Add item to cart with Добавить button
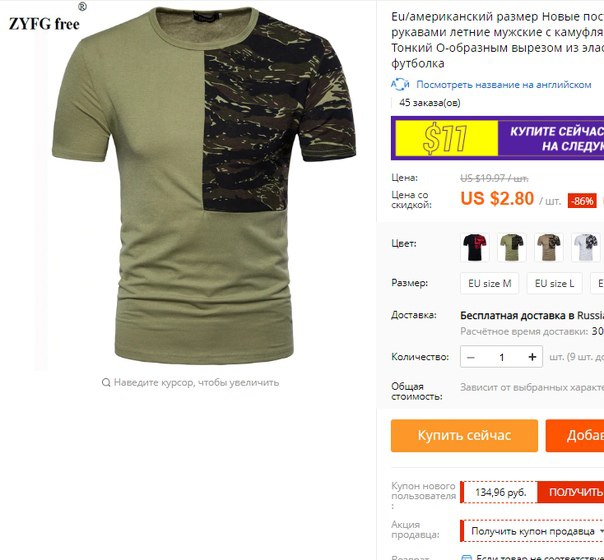The height and width of the screenshot is (560, 604). (x=575, y=436)
